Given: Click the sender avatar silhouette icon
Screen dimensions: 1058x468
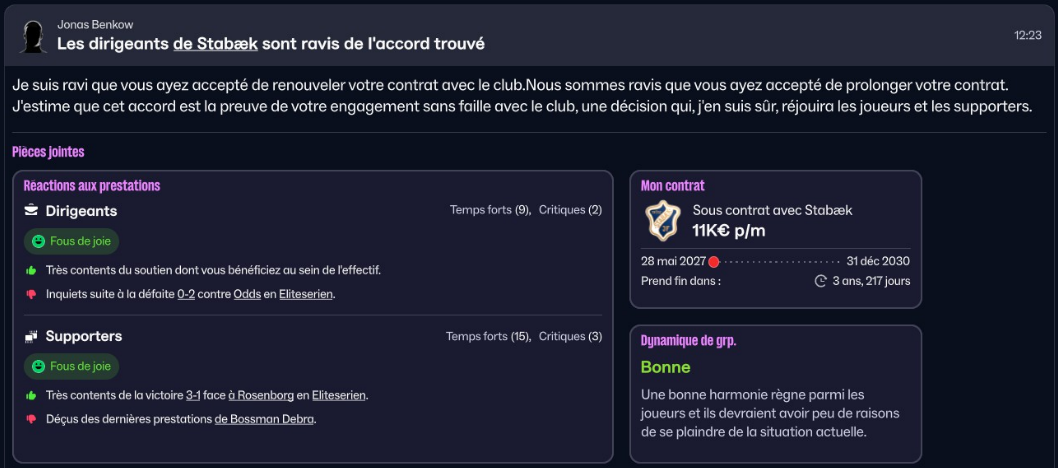Looking at the screenshot, I should click(x=33, y=36).
